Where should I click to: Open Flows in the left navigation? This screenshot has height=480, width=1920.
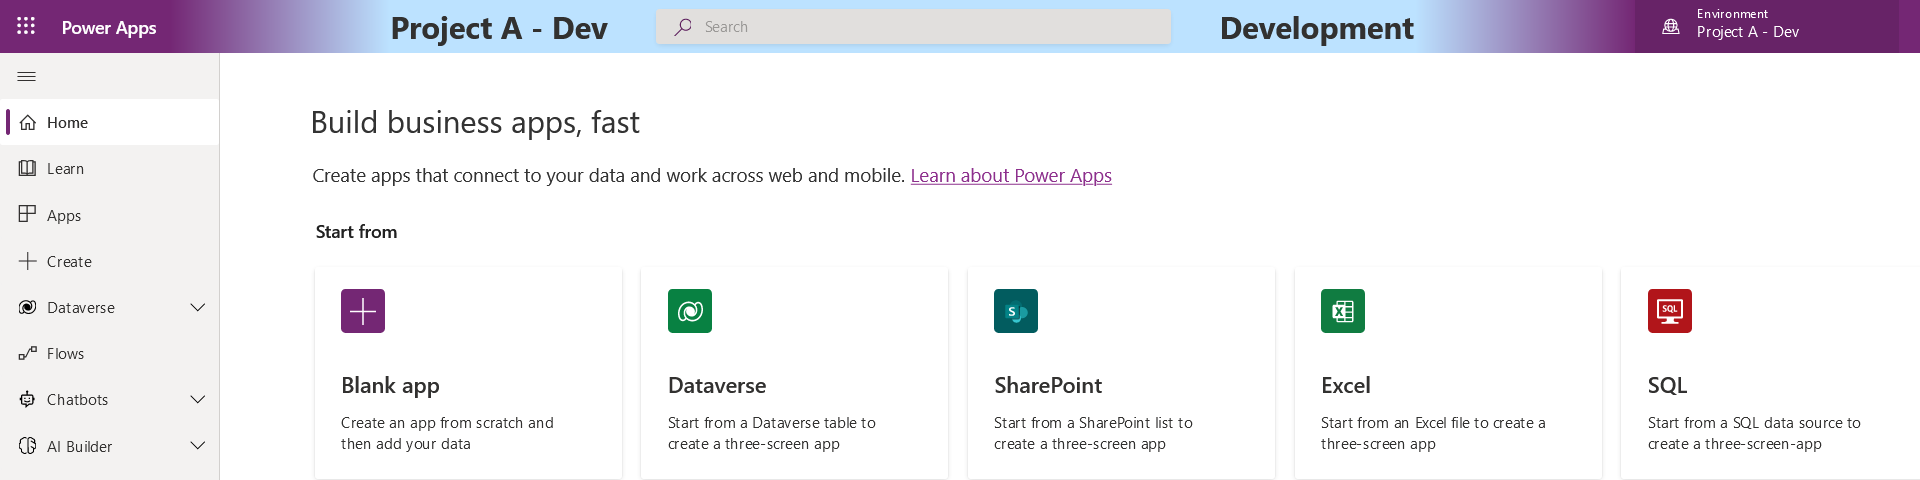(x=110, y=353)
